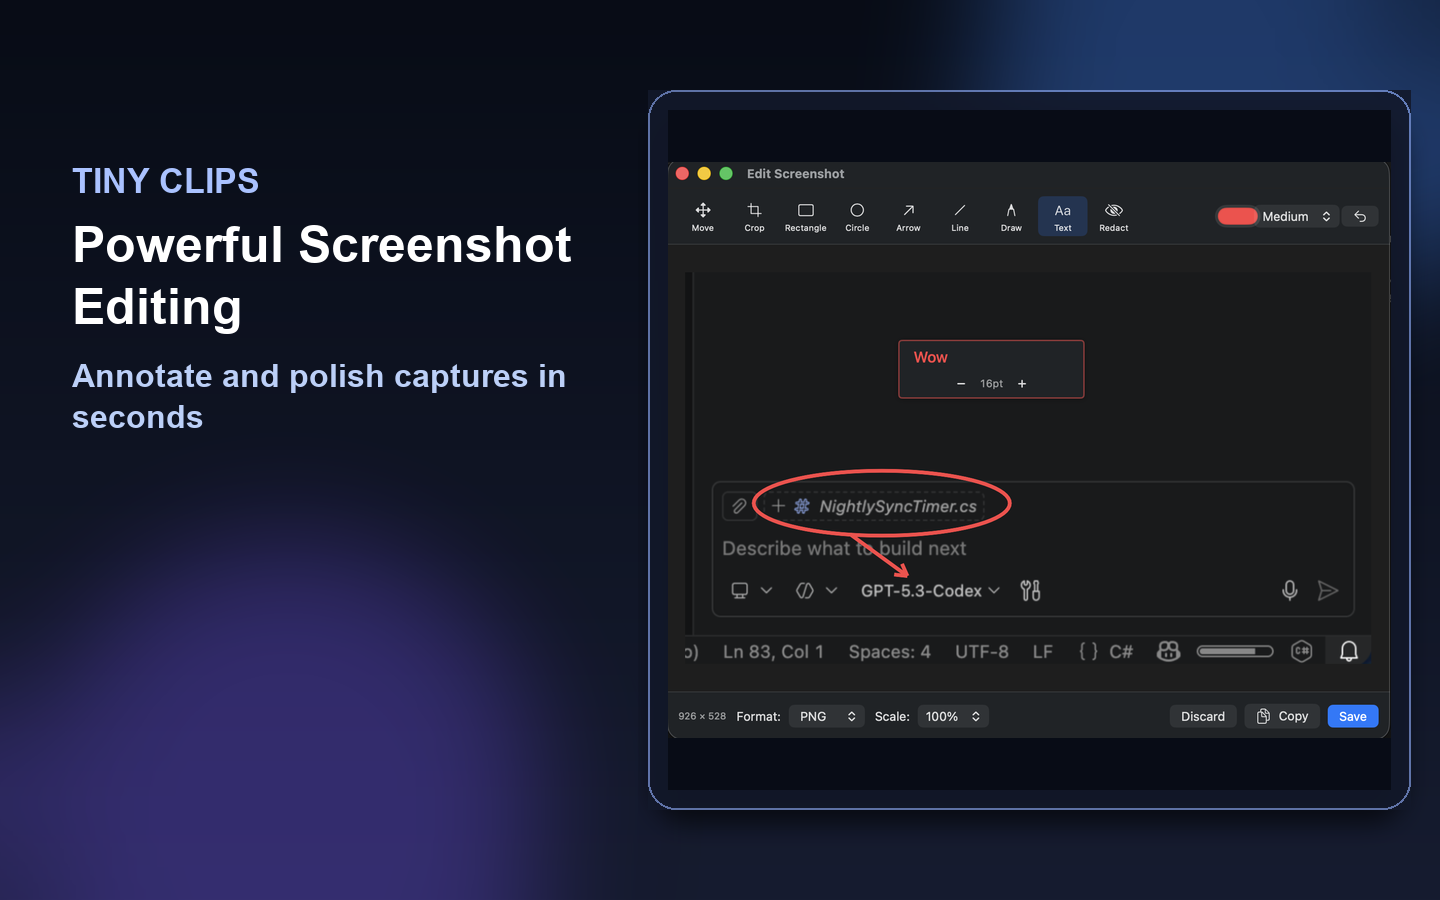
Task: Click the UTF-8 encoding indicator
Action: (982, 651)
